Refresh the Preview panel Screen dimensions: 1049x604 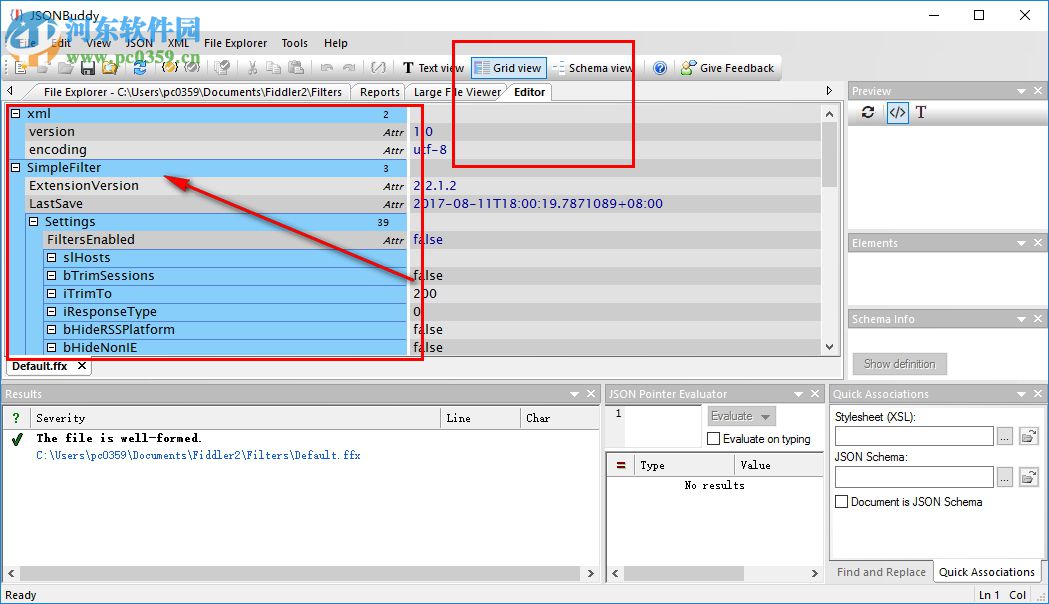click(x=866, y=112)
